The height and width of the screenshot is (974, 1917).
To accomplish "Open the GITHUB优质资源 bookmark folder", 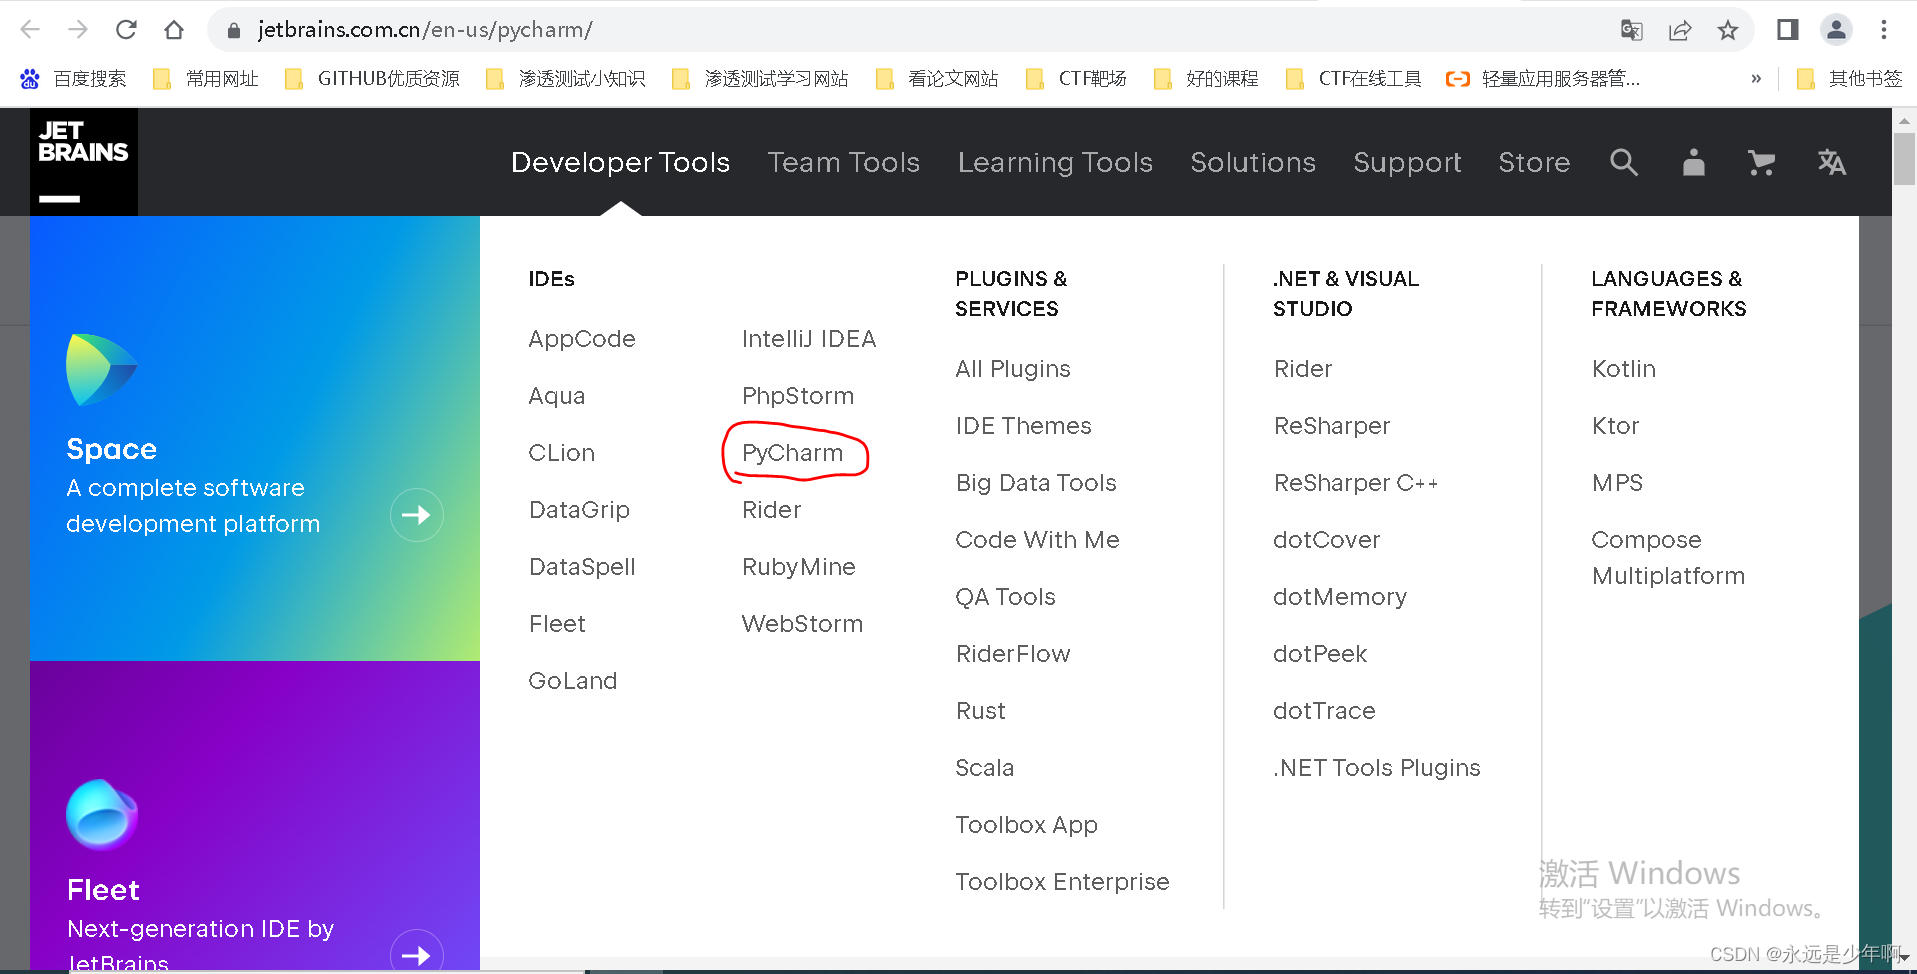I will tap(373, 79).
